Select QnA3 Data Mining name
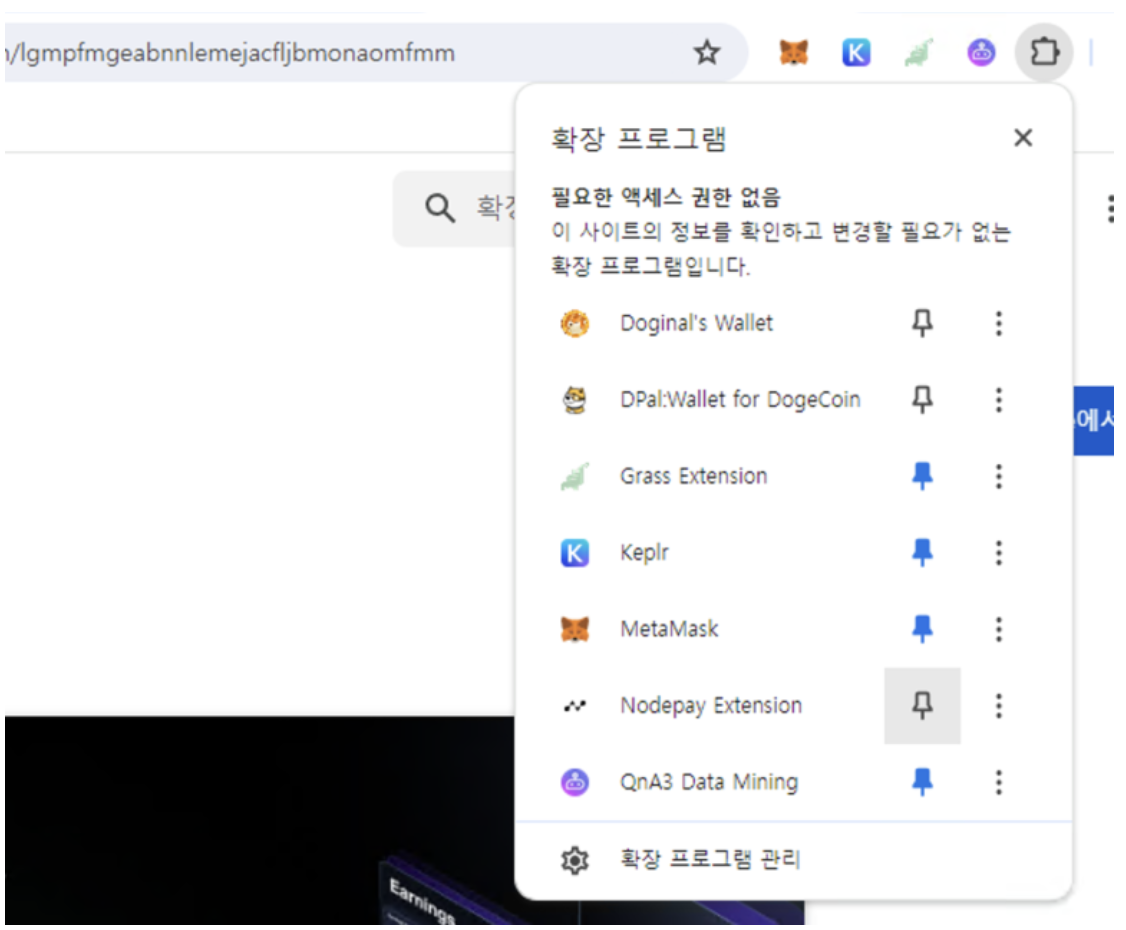The height and width of the screenshot is (930, 1126). click(x=709, y=782)
